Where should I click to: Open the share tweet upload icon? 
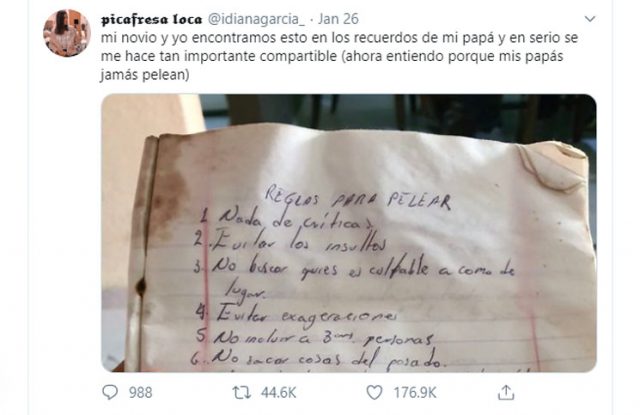pos(506,393)
